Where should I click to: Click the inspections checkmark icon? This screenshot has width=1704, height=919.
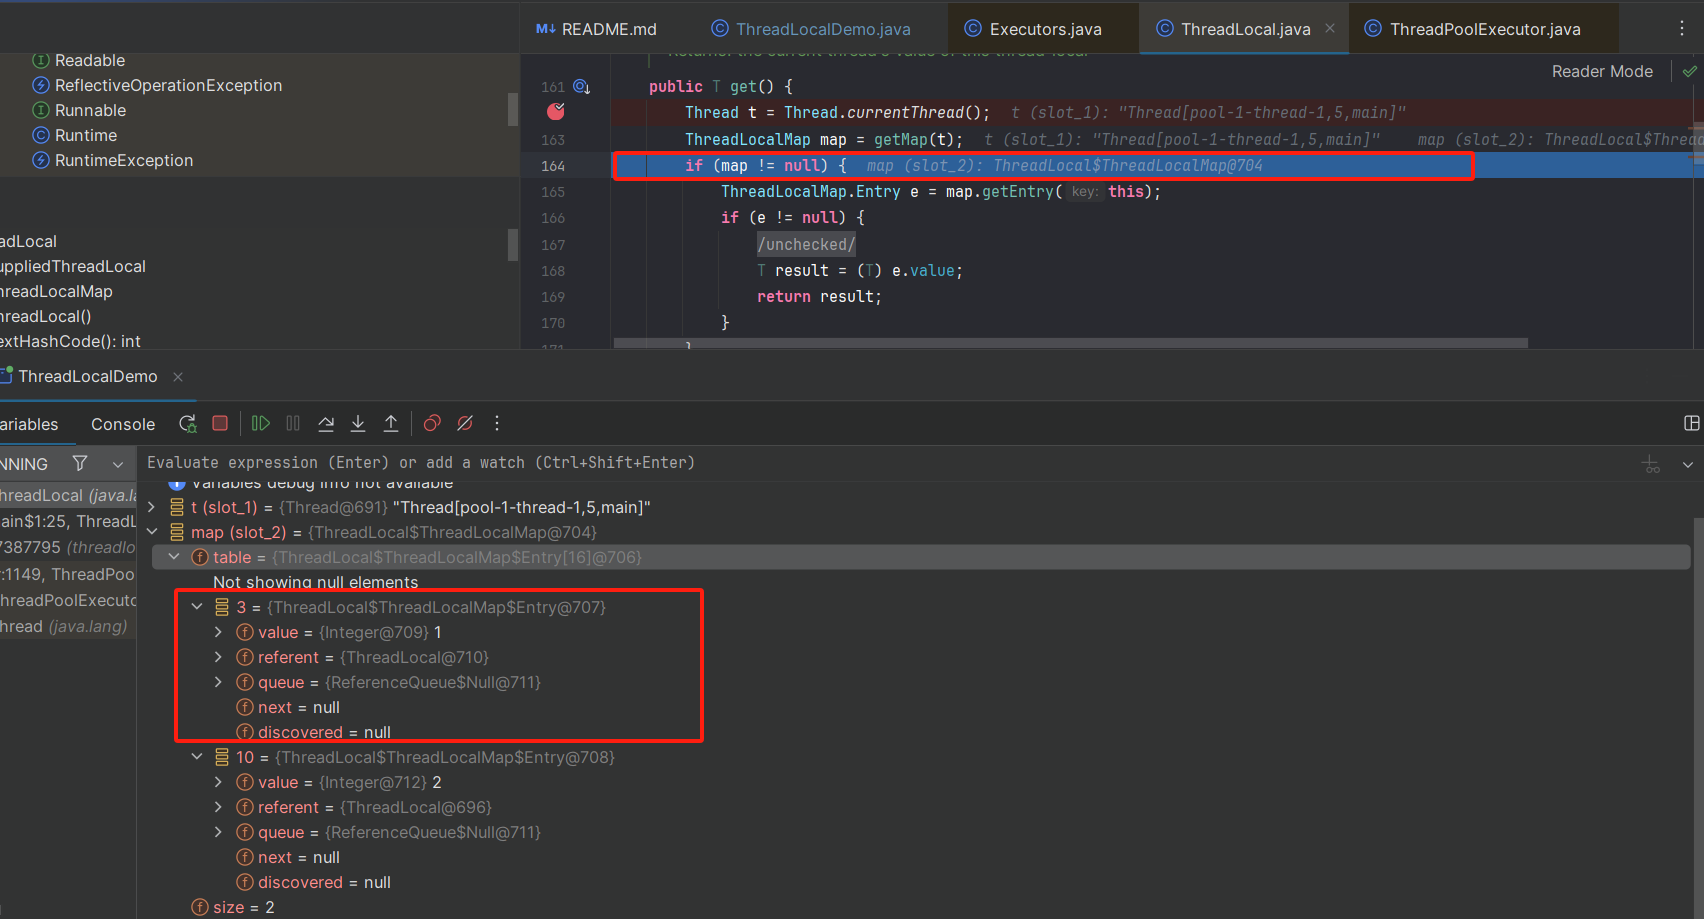click(x=1690, y=72)
